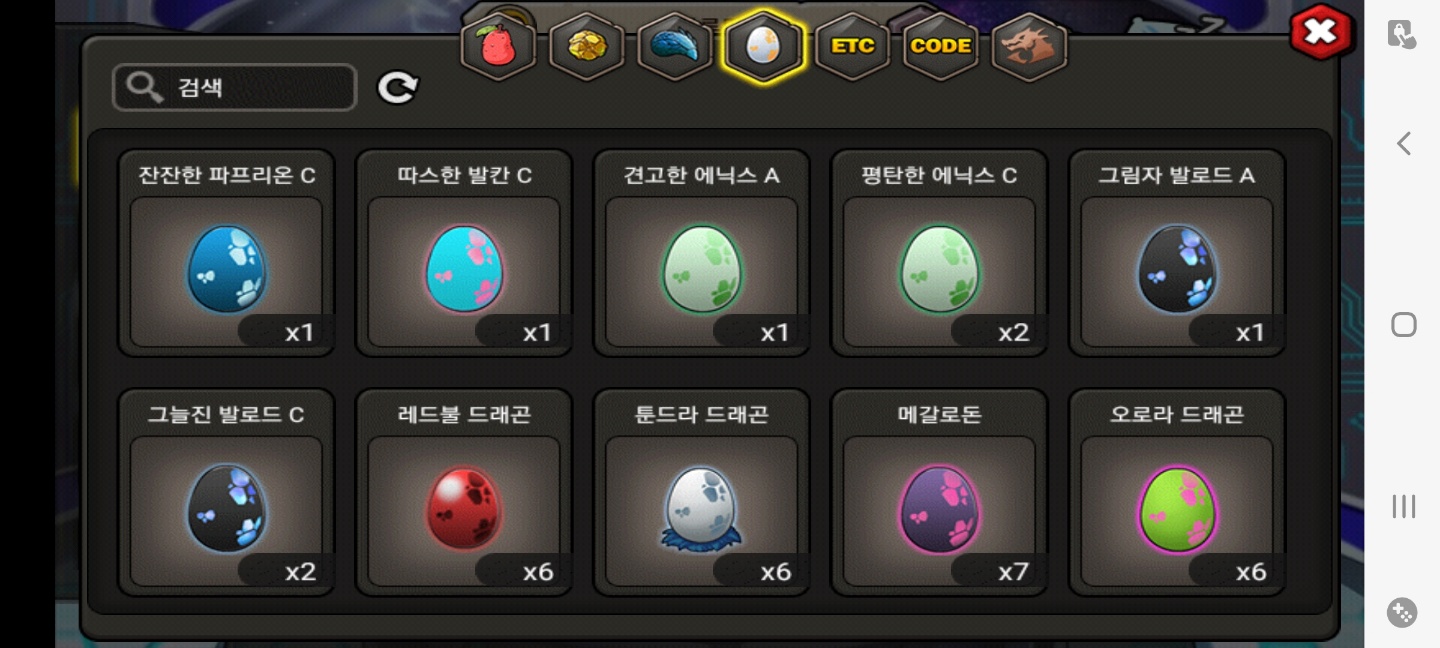Viewport: 1440px width, 648px height.
Task: Close the inventory with red X
Action: tap(1321, 32)
